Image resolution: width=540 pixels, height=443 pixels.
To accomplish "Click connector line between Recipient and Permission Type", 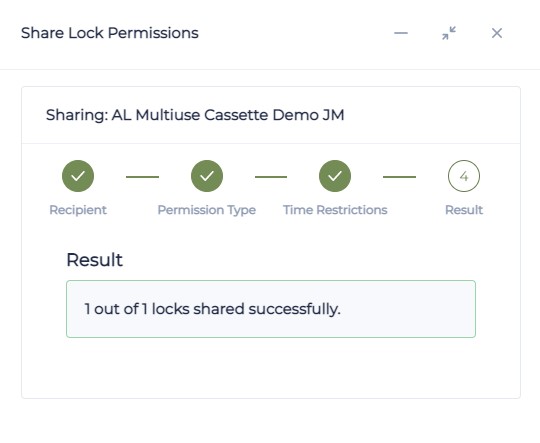I will [x=142, y=177].
